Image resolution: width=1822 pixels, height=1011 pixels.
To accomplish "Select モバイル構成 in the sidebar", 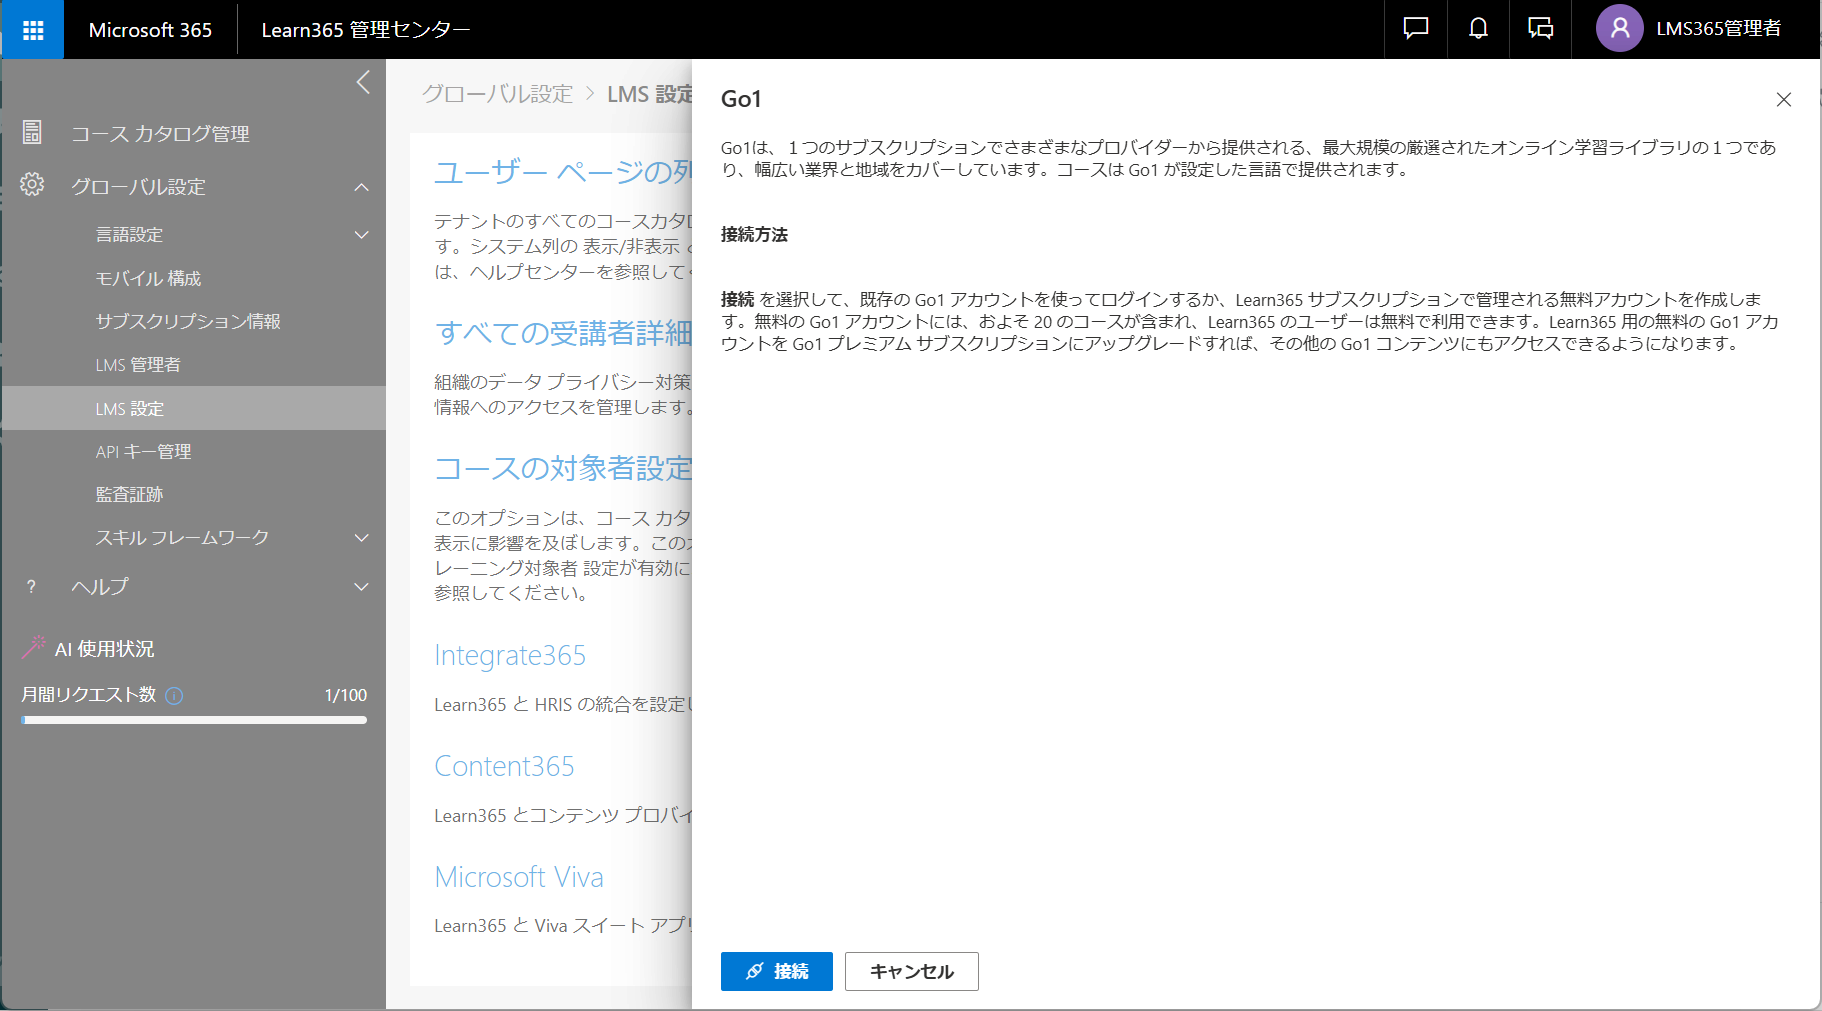I will coord(148,278).
